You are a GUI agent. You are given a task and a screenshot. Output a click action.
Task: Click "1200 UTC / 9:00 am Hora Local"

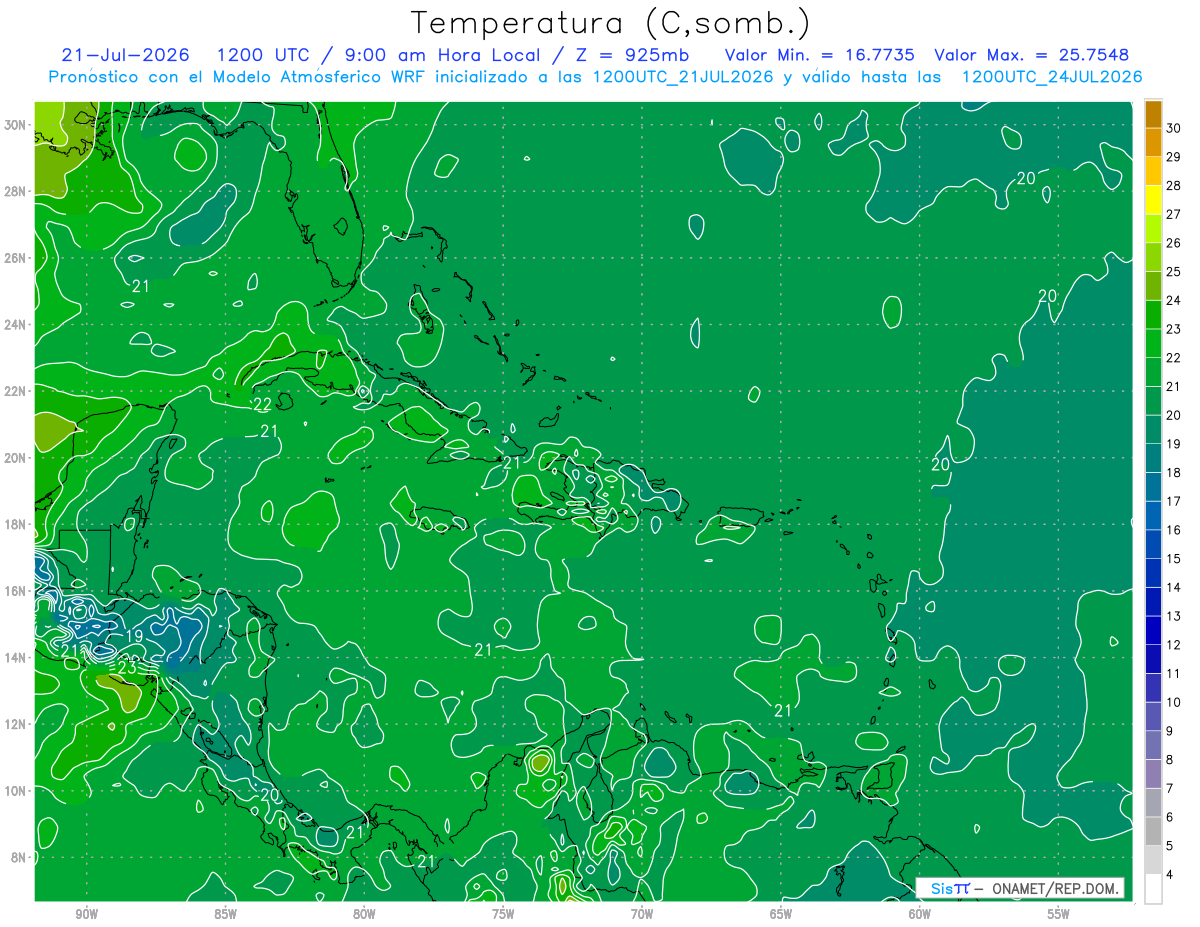pyautogui.click(x=378, y=55)
